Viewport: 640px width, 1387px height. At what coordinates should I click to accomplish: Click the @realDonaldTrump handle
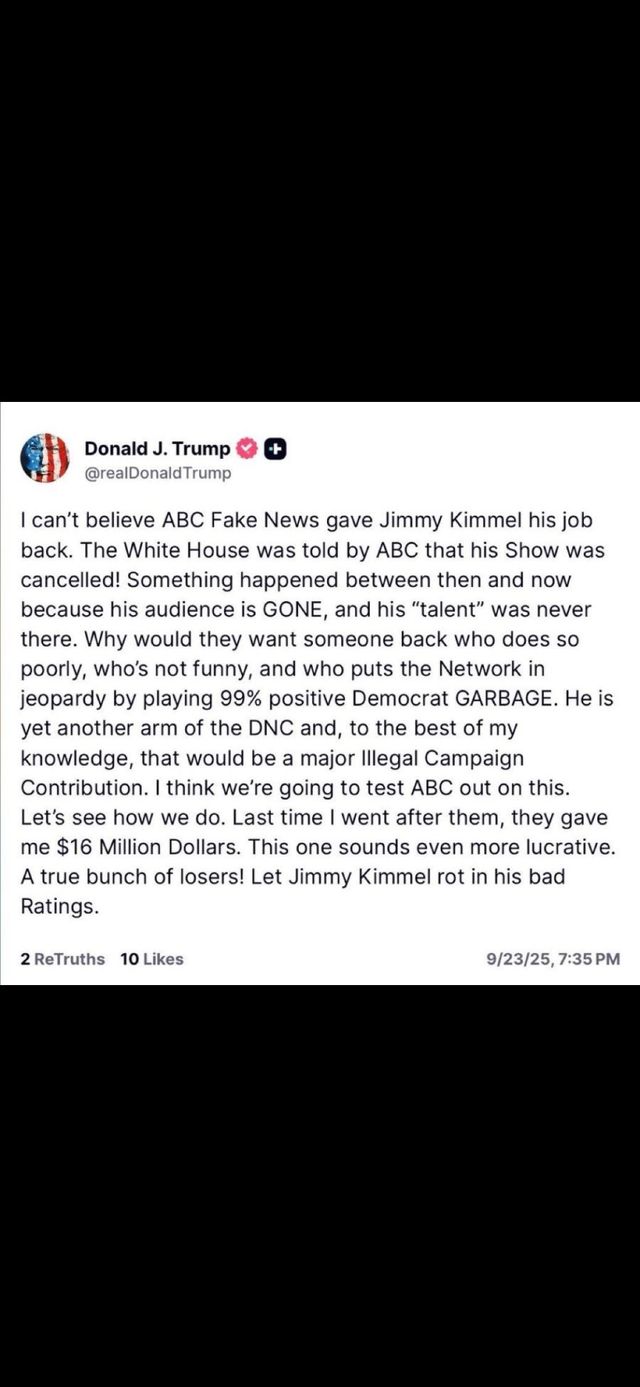tap(157, 473)
